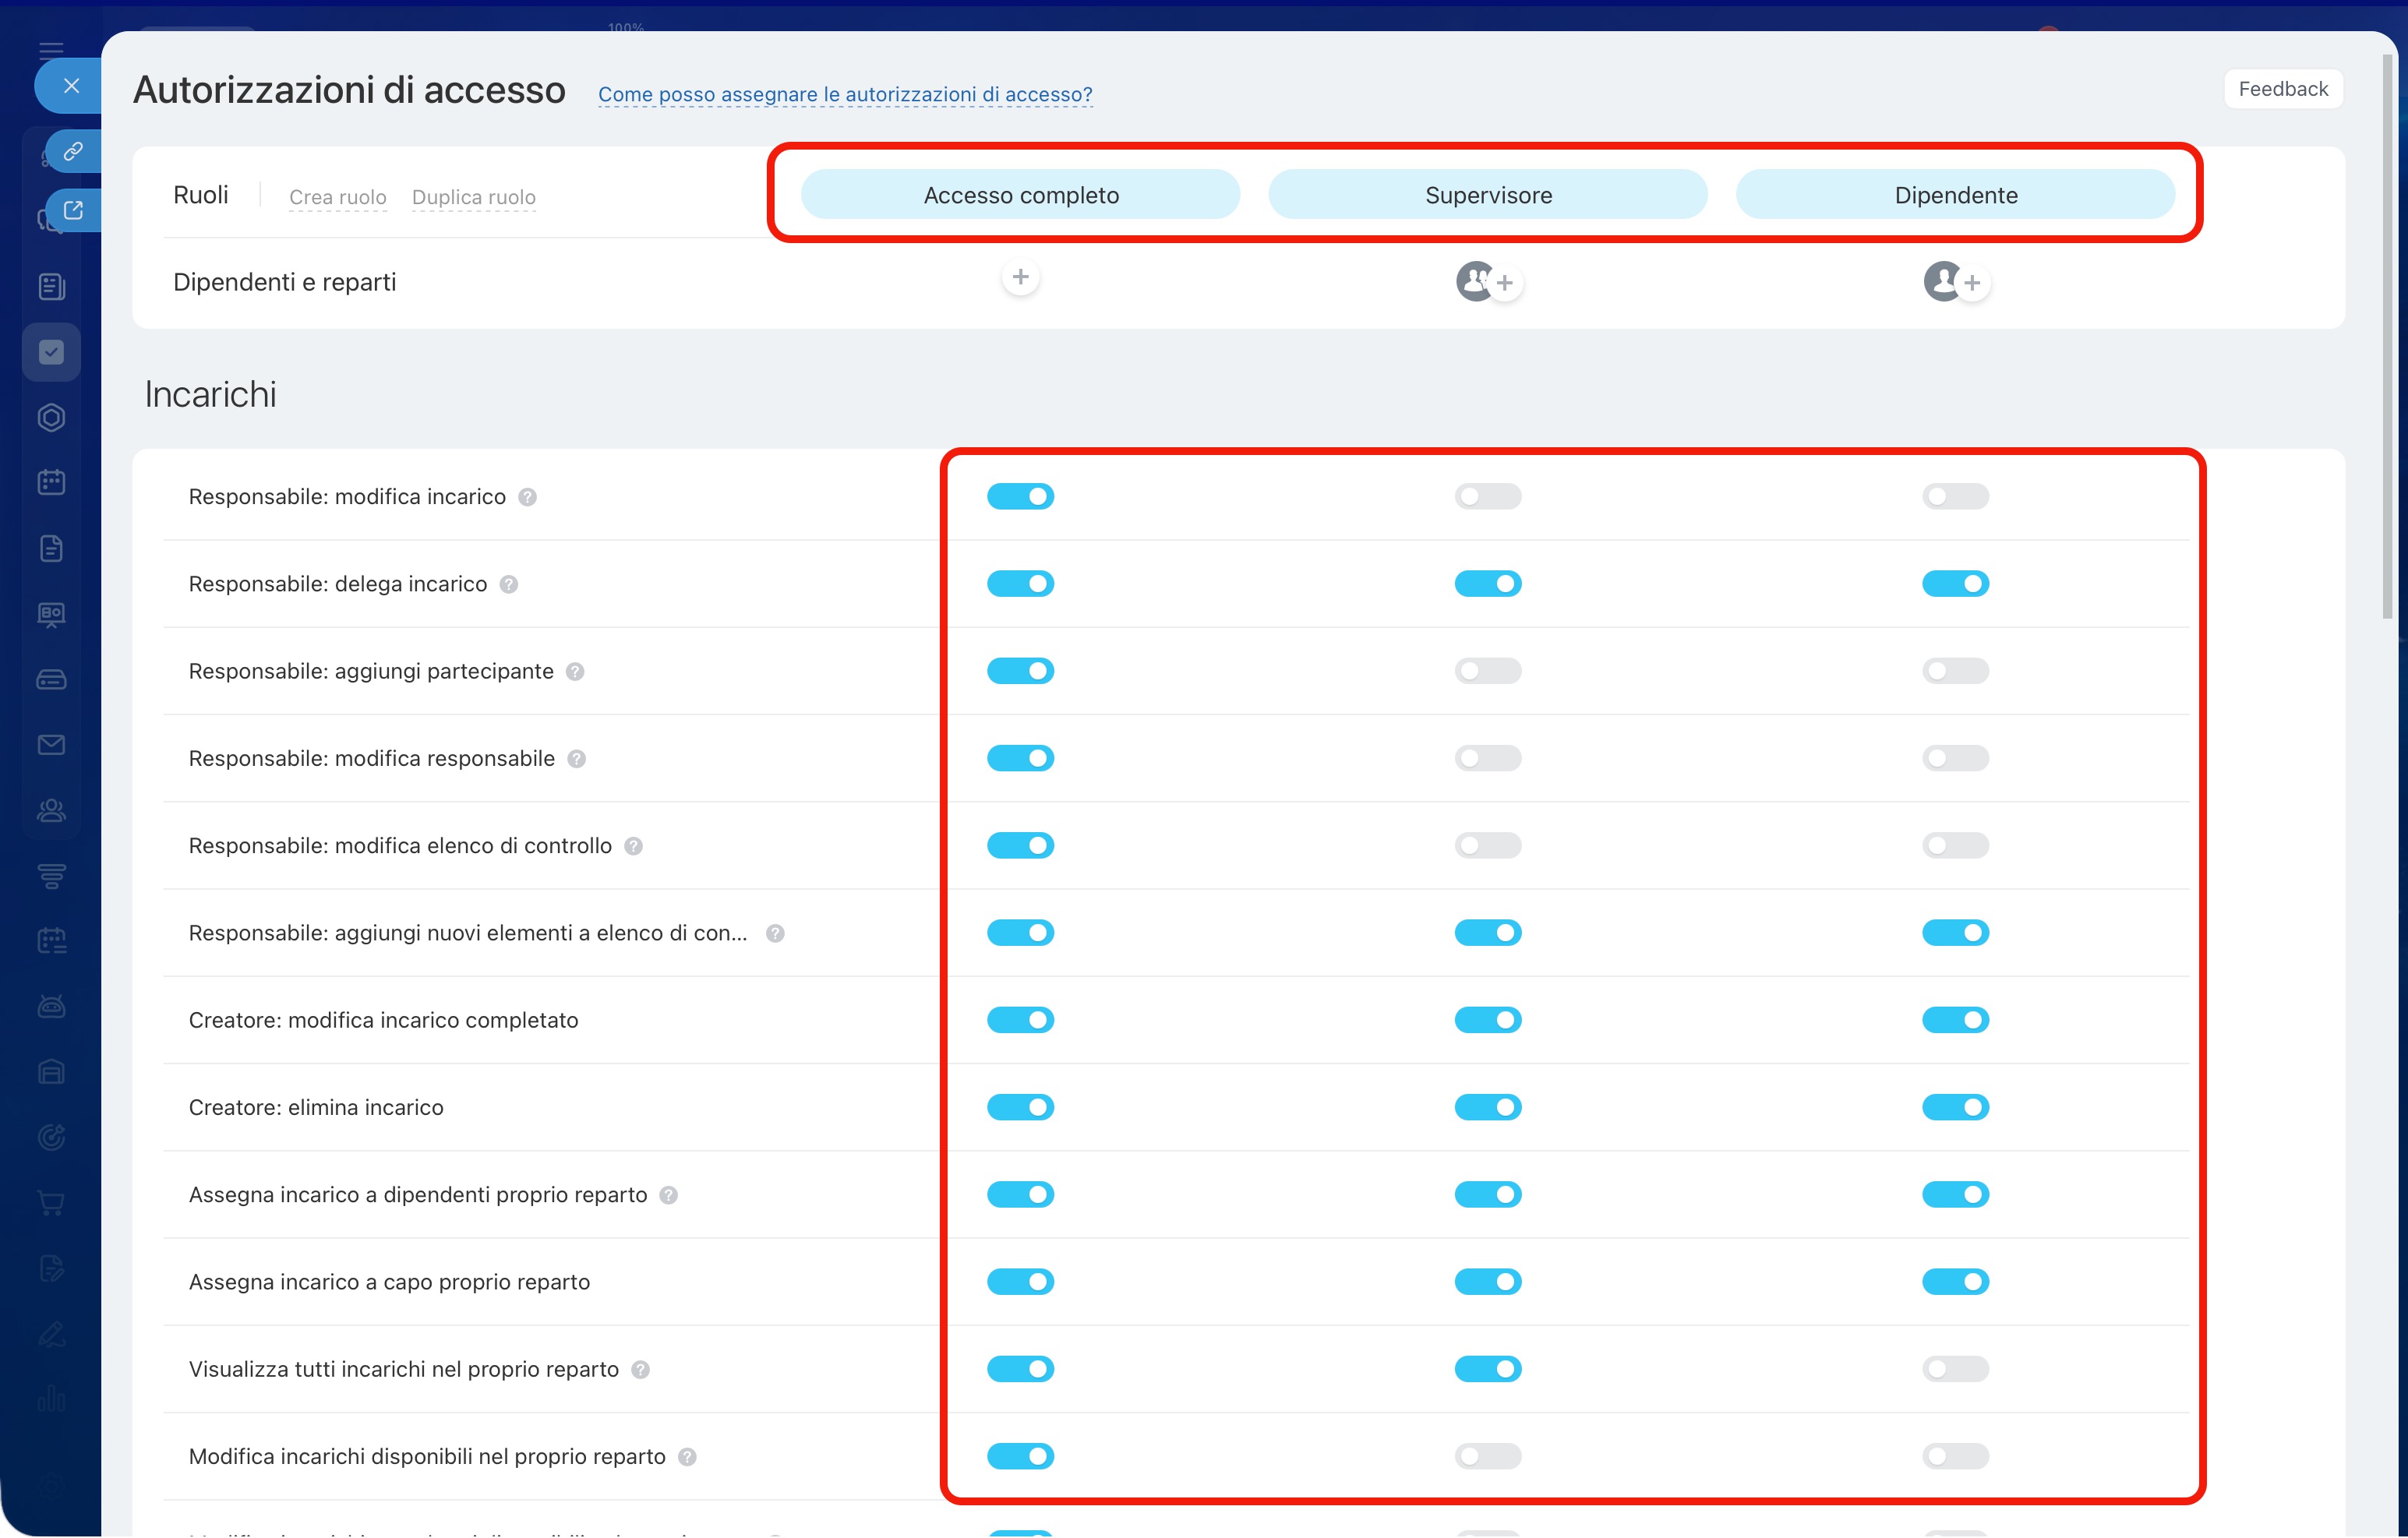Select the Accesso completo role header
The width and height of the screenshot is (2408, 1538).
pos(1020,195)
